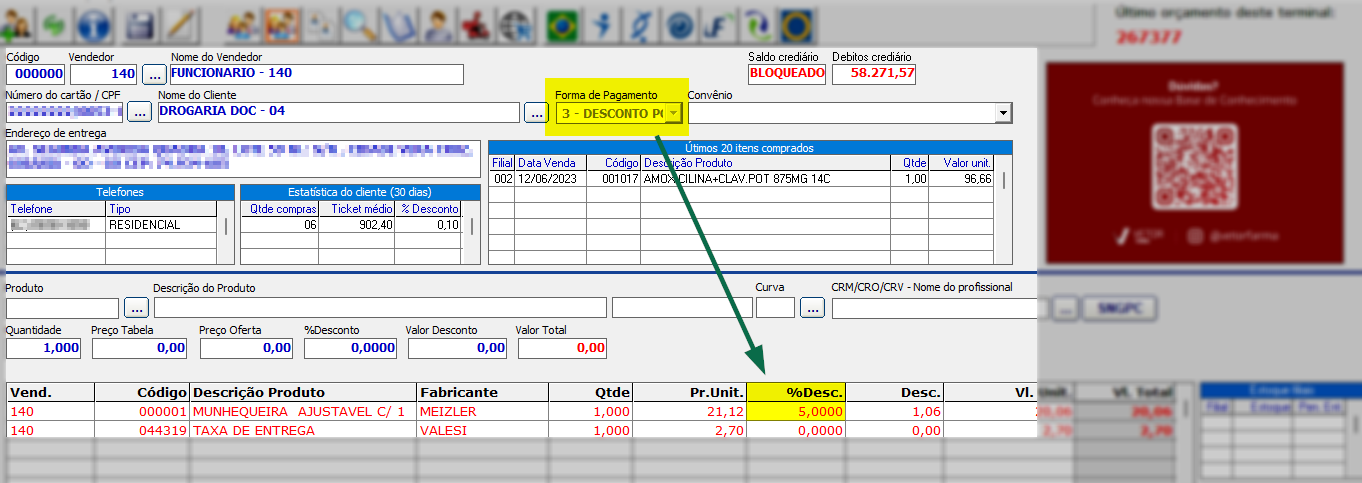
Task: Click the ellipsis button beside Vendedor code
Action: [154, 74]
